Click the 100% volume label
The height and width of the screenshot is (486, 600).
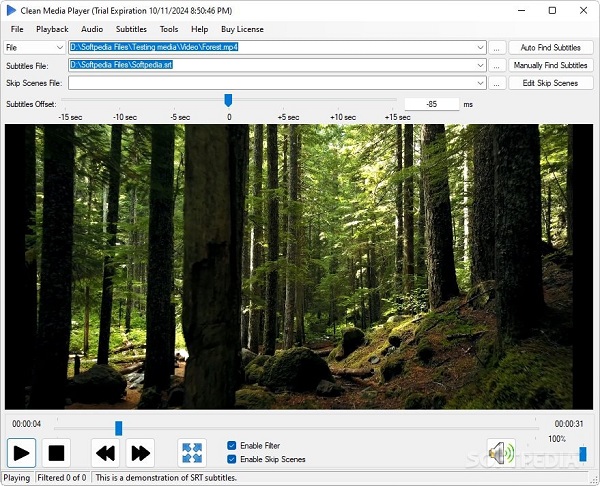tap(557, 439)
